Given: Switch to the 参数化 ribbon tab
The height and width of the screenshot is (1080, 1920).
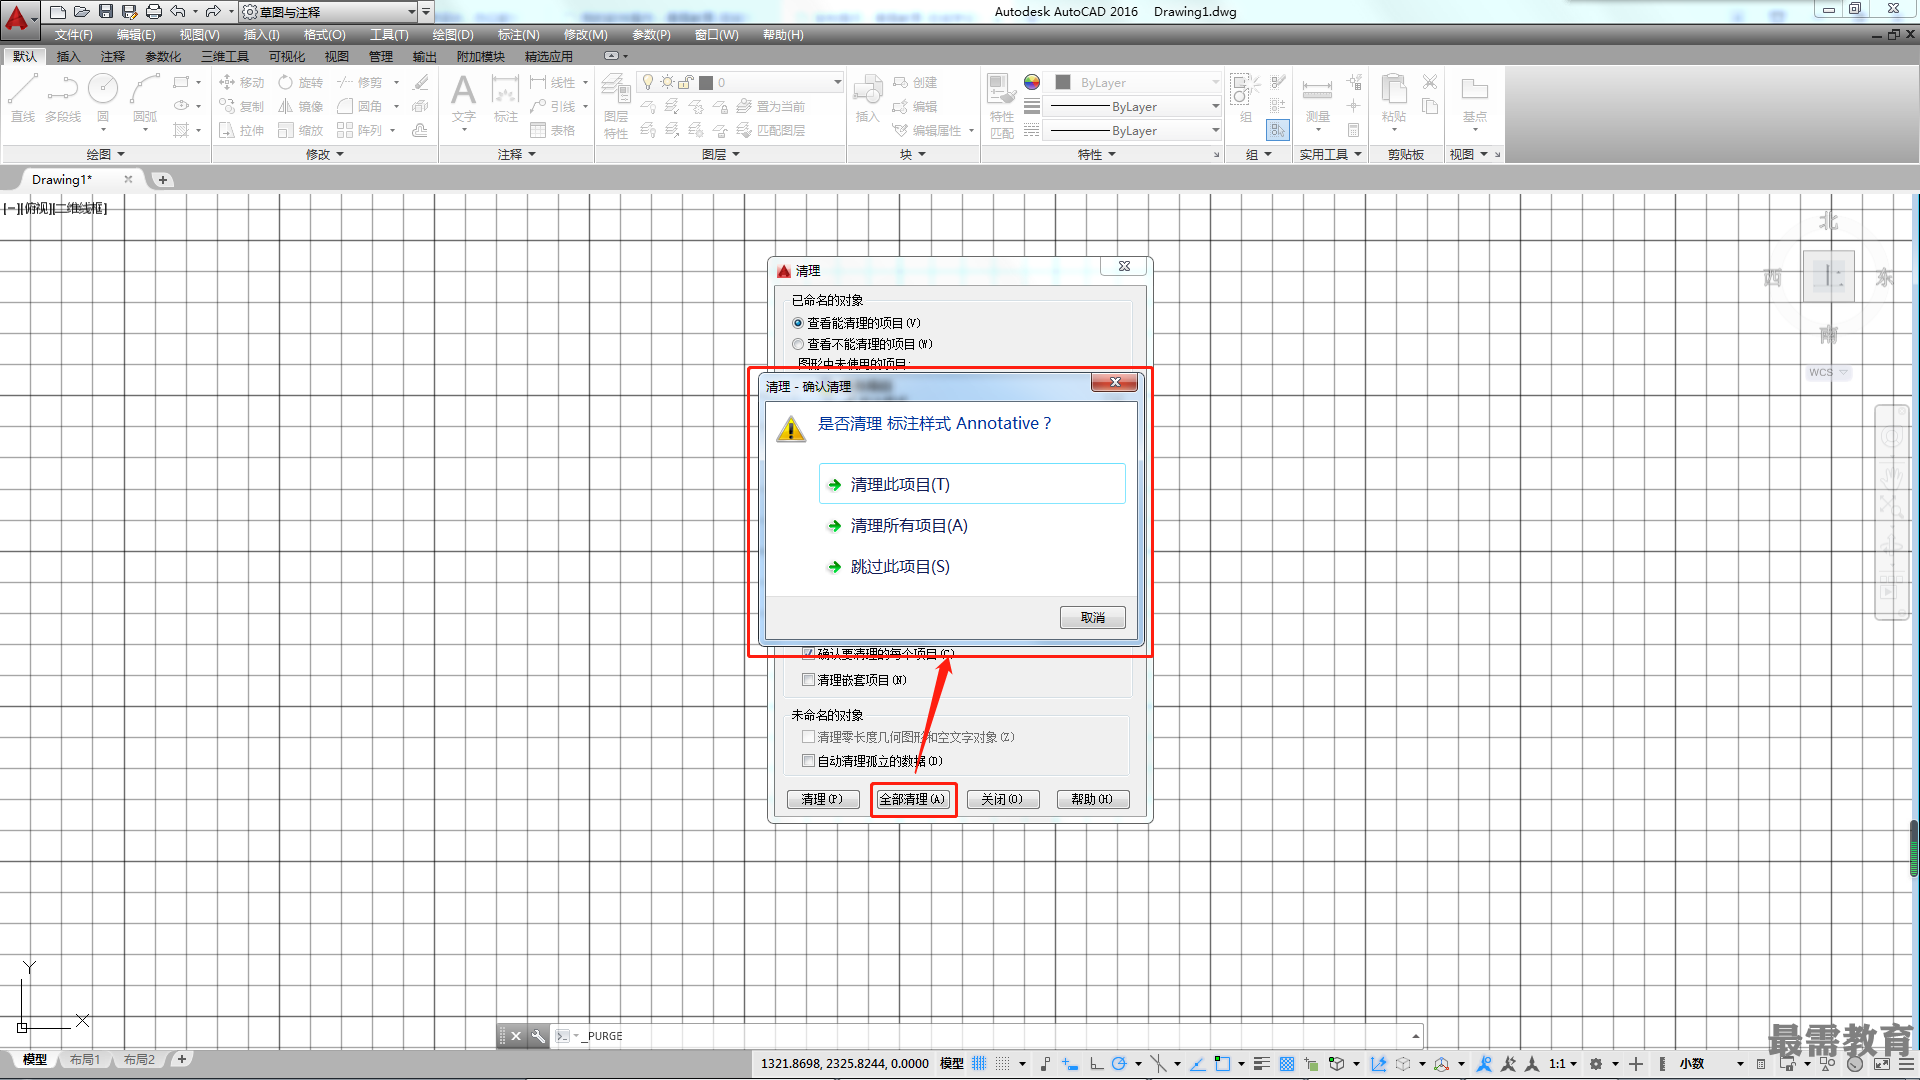Looking at the screenshot, I should [163, 57].
